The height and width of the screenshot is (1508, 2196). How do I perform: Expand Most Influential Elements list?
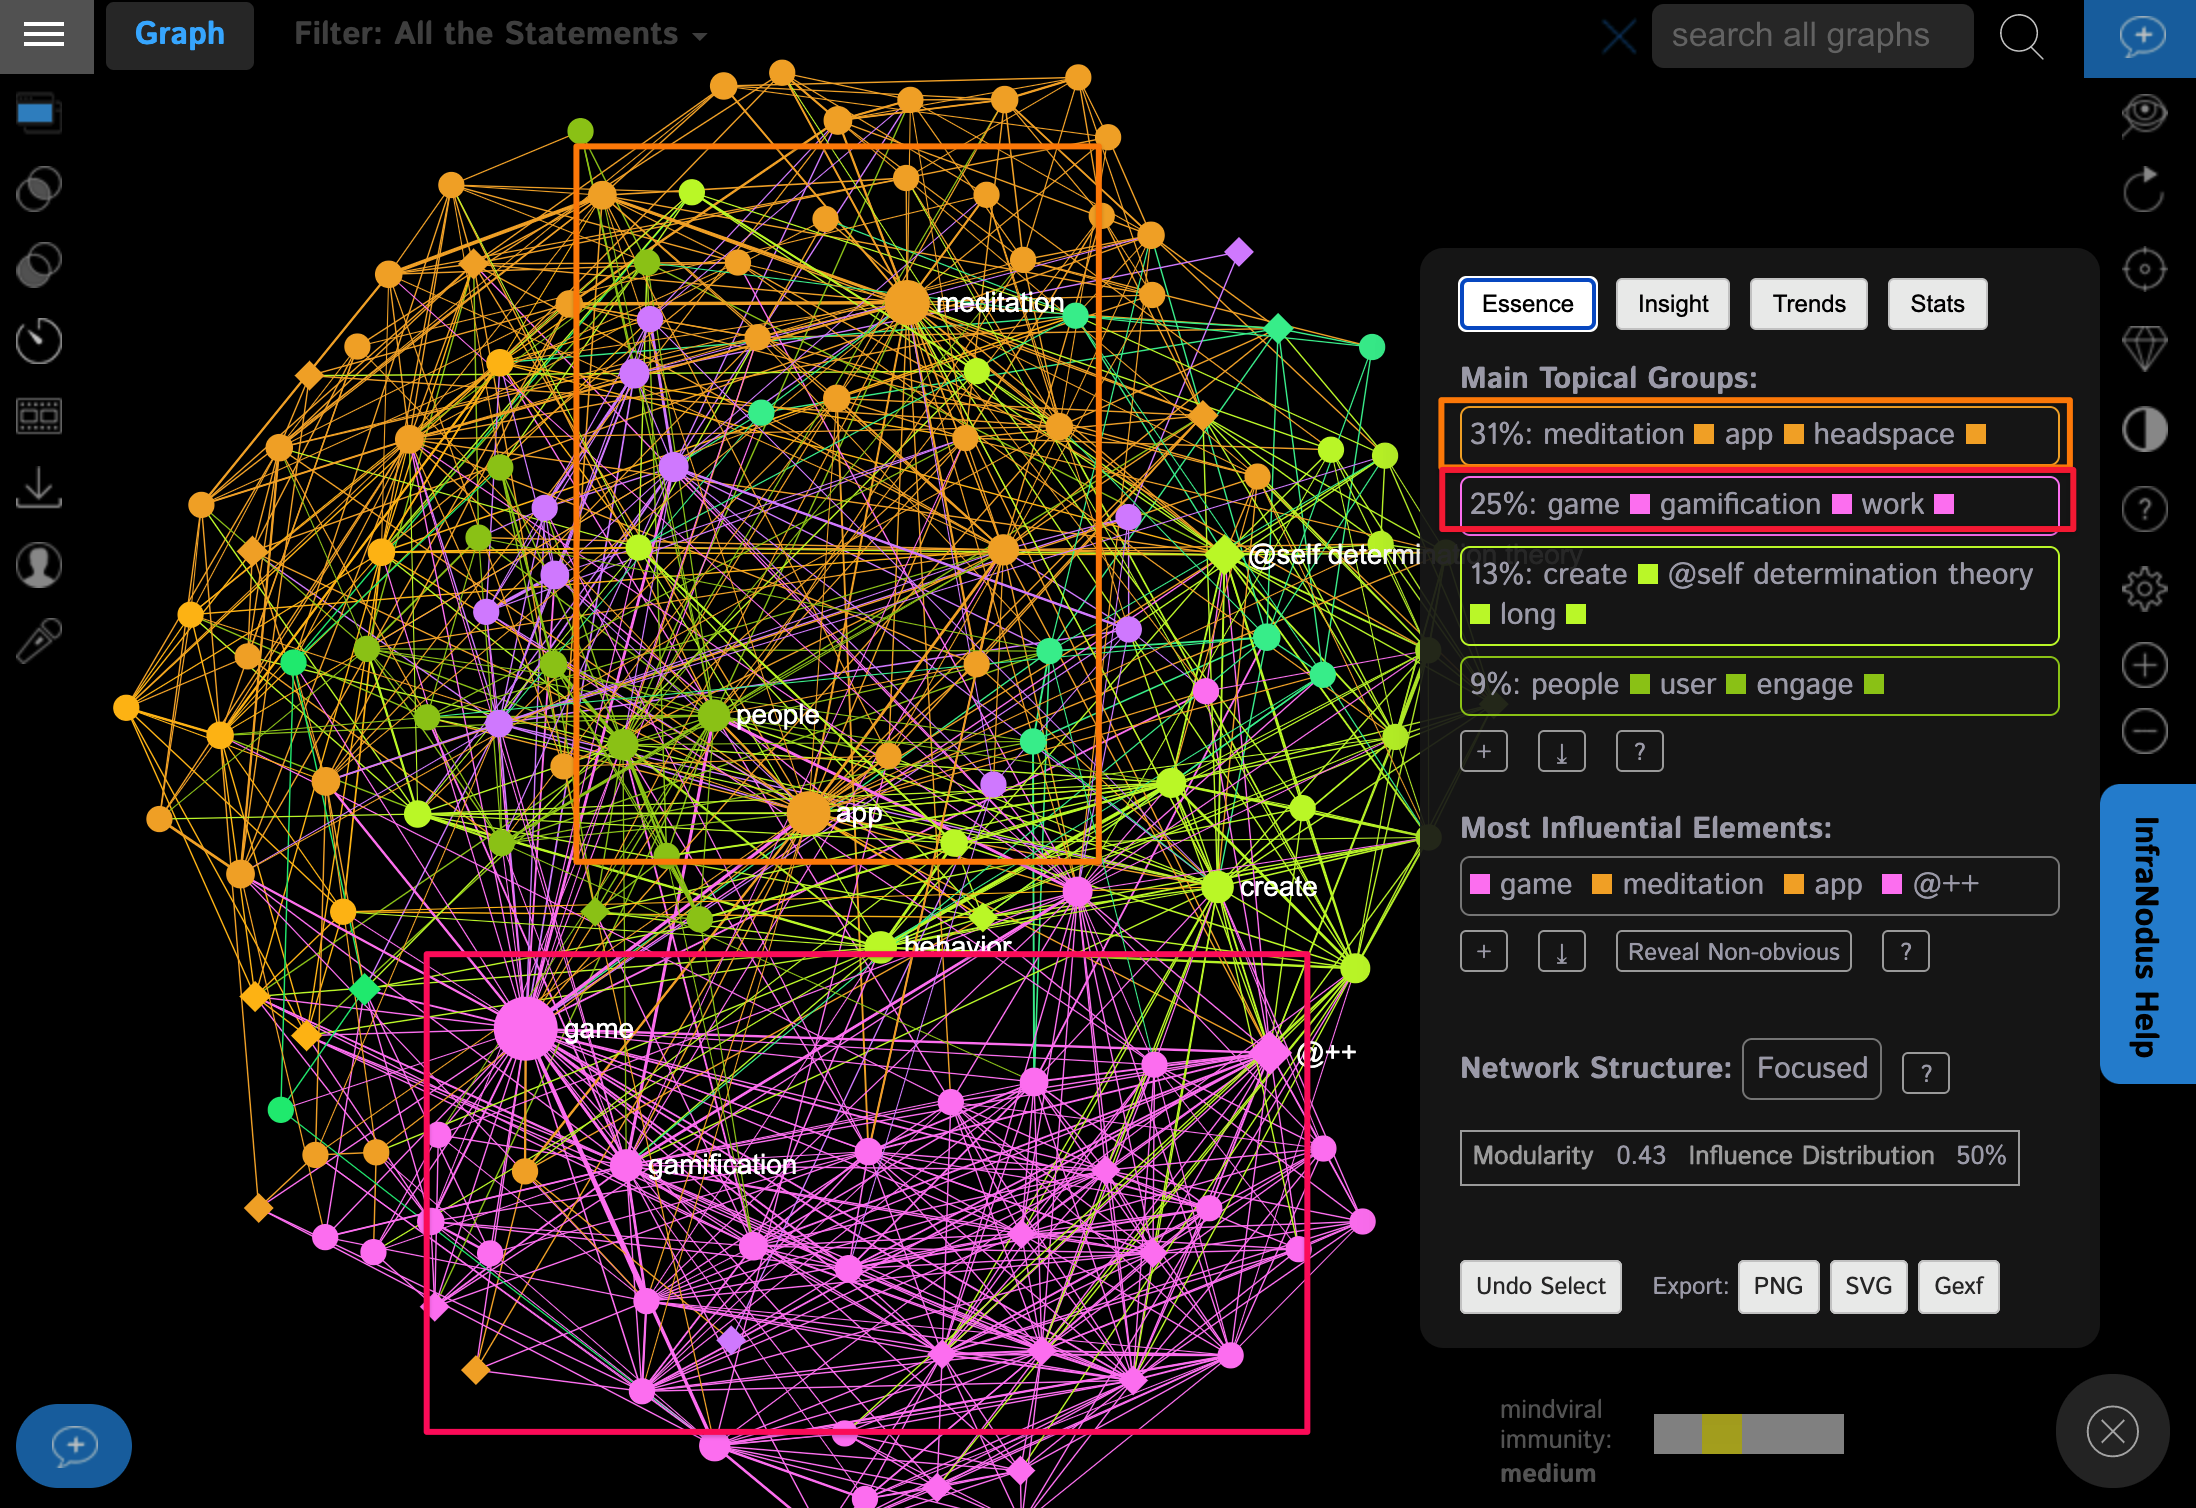click(1485, 951)
